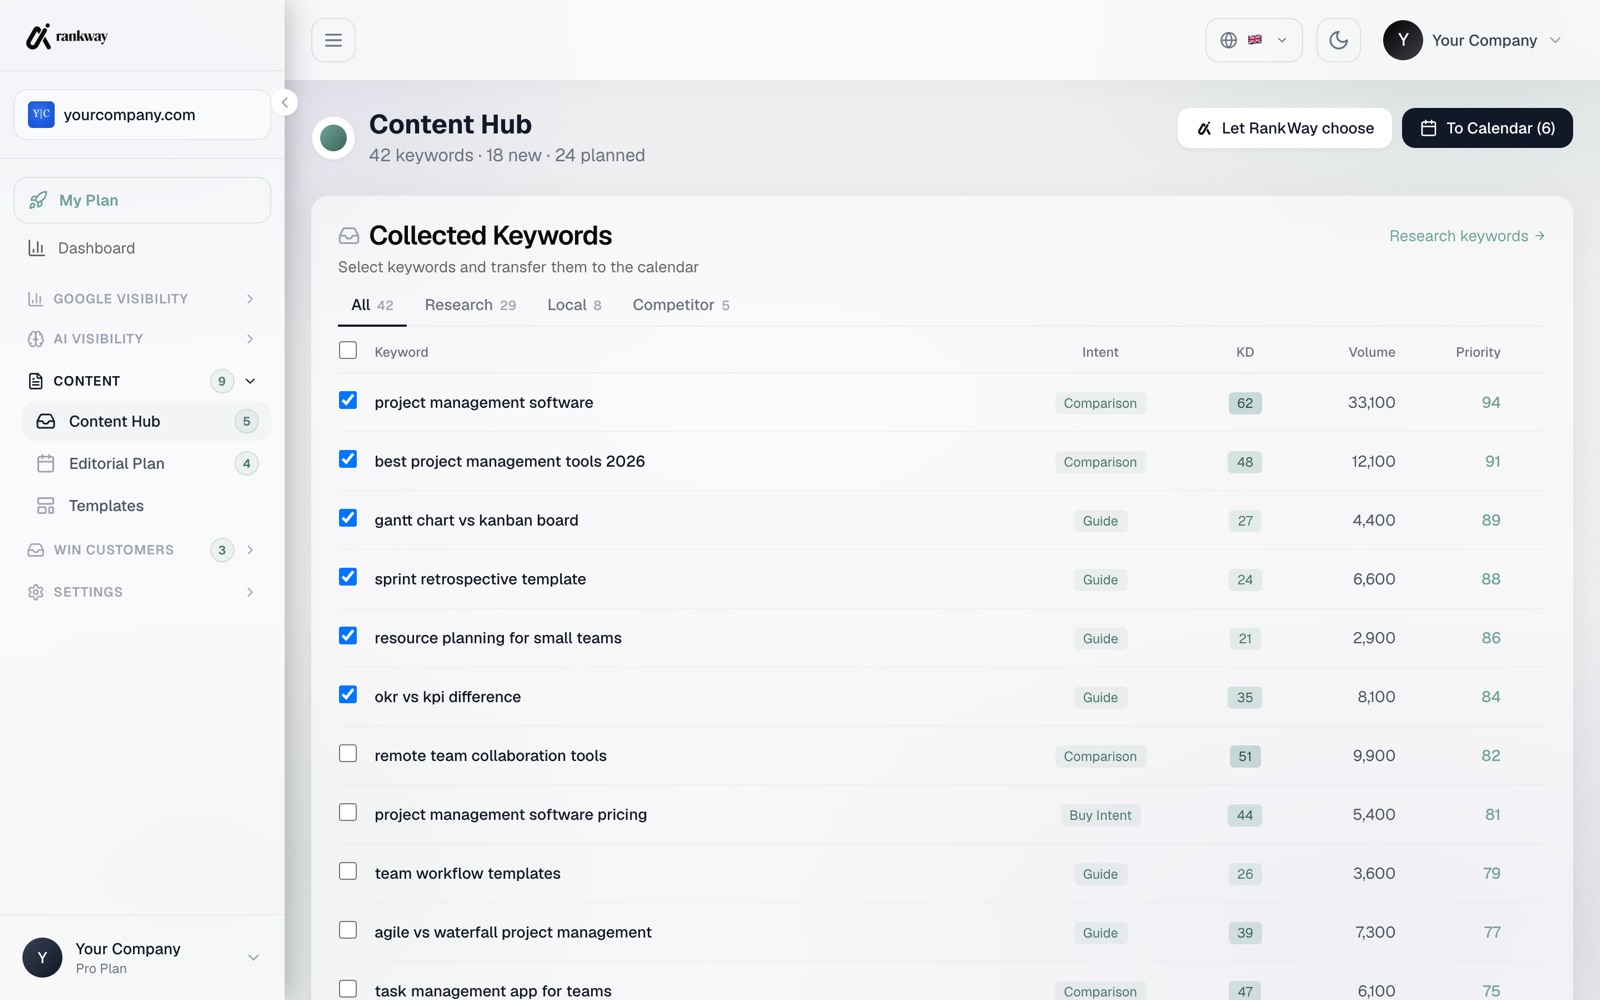1600x1000 pixels.
Task: Uncheck project management software keyword
Action: (x=348, y=400)
